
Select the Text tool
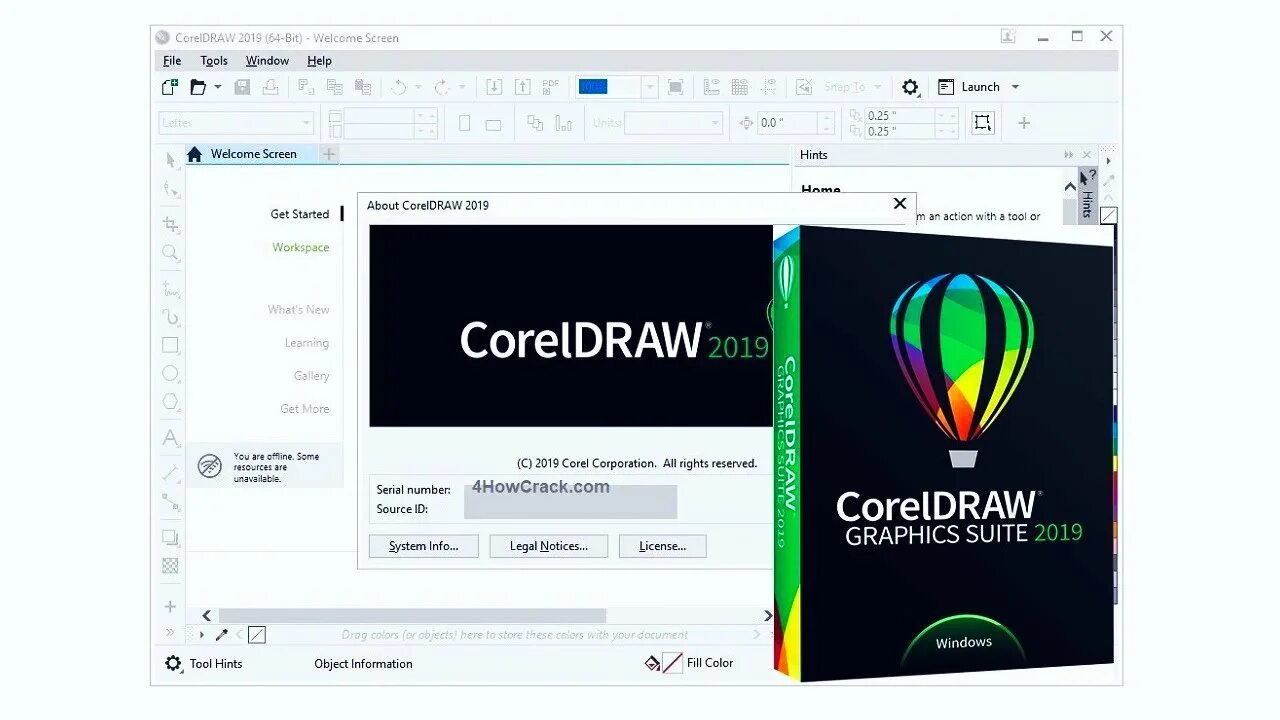coord(170,438)
